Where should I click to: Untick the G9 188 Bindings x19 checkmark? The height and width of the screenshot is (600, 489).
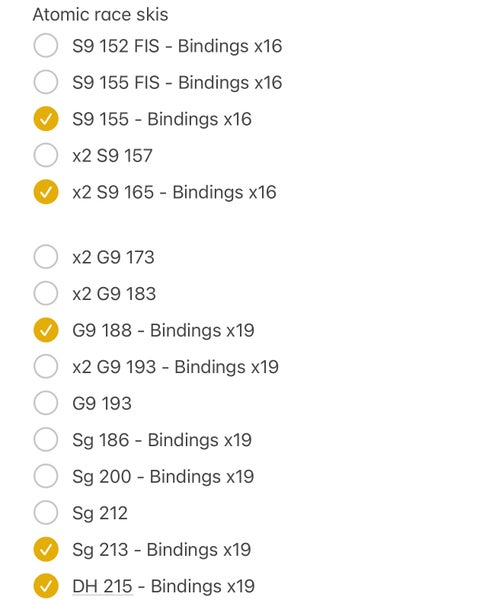46,330
